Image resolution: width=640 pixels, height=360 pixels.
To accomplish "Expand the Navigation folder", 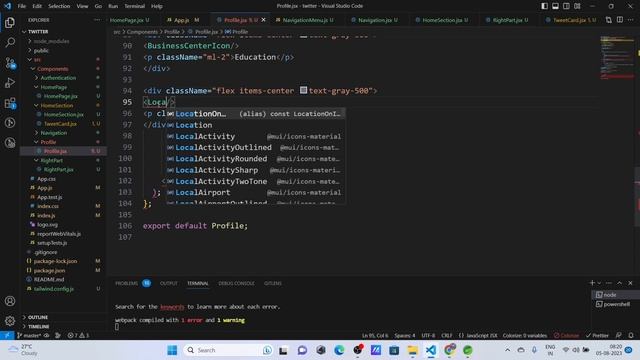I will (x=53, y=133).
